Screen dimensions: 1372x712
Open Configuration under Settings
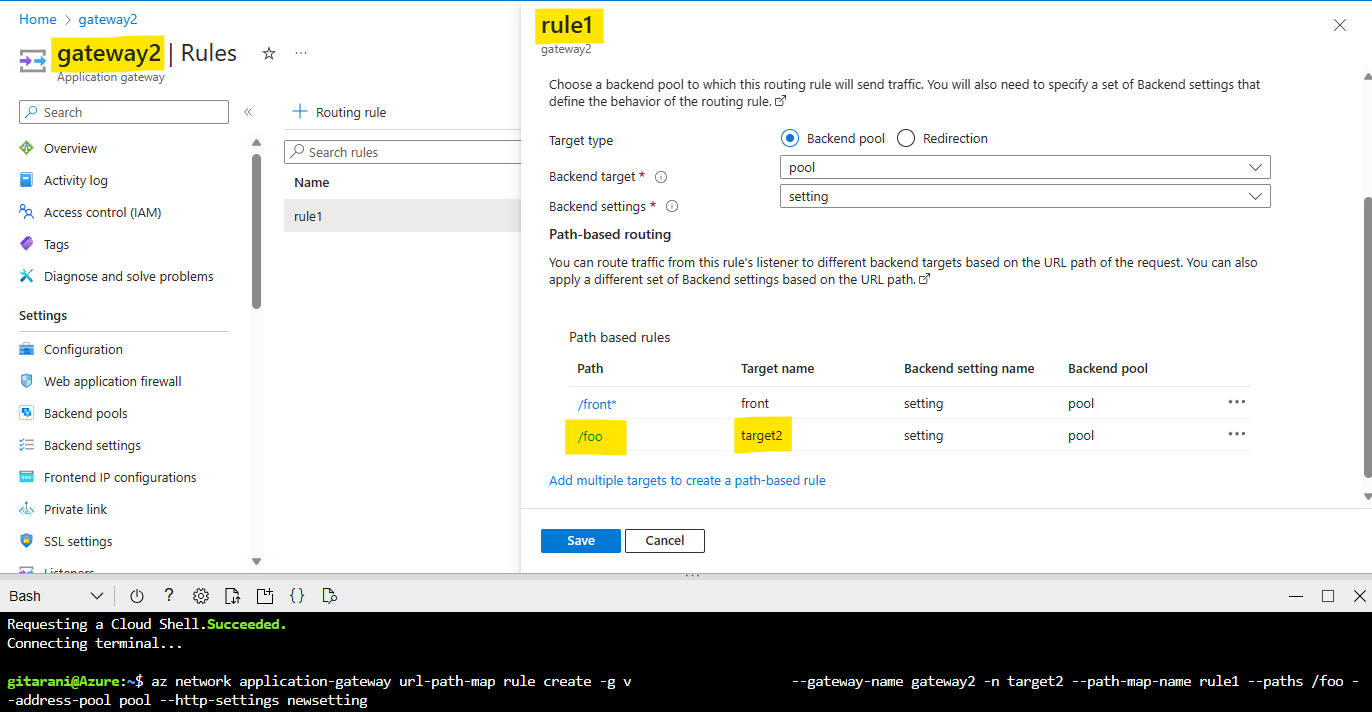pos(83,349)
